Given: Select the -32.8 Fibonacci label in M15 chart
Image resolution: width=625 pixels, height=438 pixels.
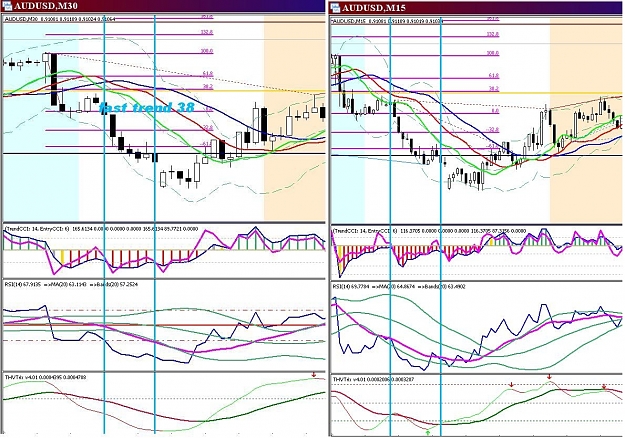Looking at the screenshot, I should [493, 130].
